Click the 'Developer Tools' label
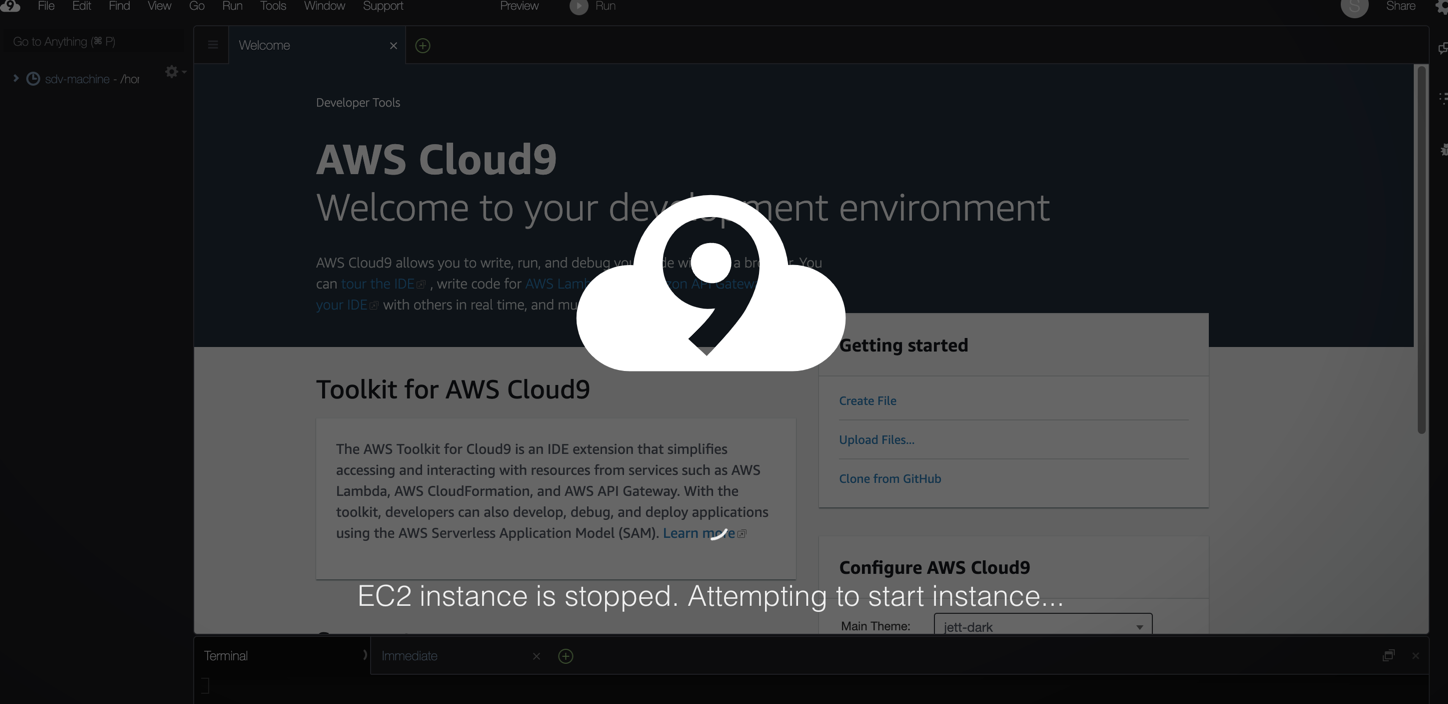1448x704 pixels. (358, 103)
